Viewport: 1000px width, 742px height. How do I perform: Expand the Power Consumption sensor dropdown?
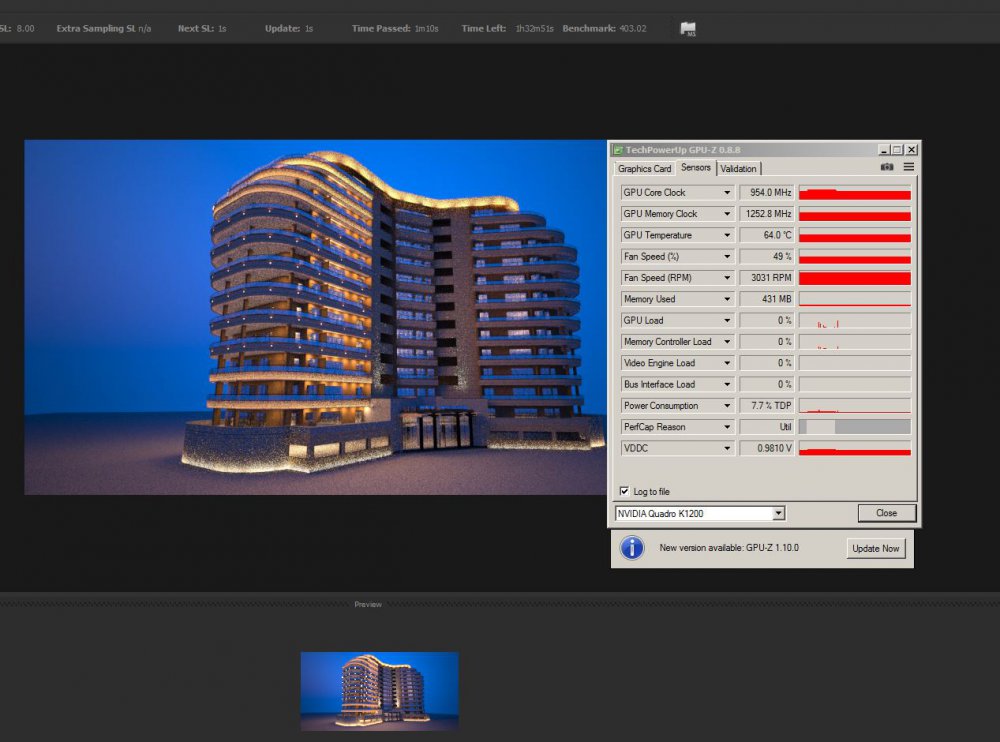[x=727, y=406]
